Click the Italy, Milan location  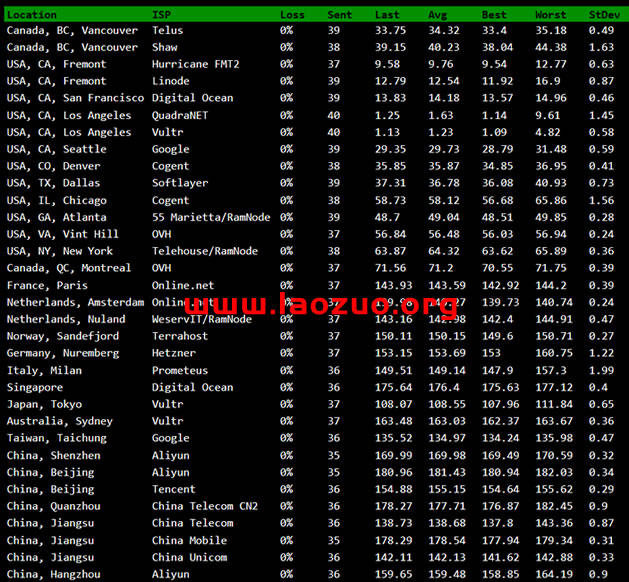tap(44, 370)
